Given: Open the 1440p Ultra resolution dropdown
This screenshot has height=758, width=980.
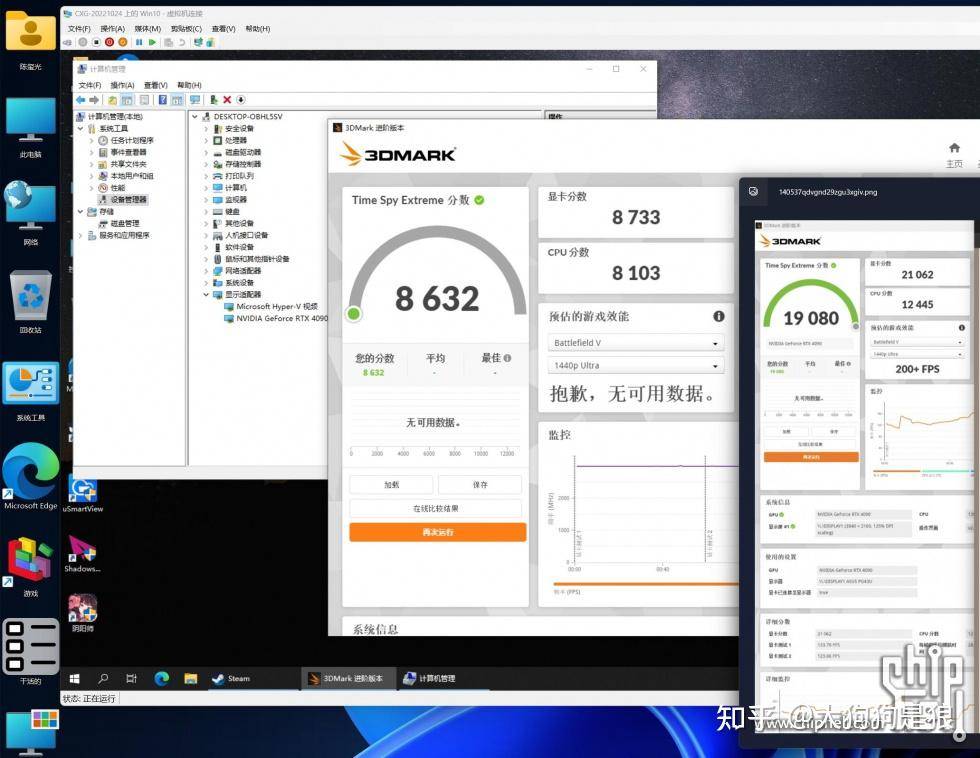Looking at the screenshot, I should click(x=636, y=365).
